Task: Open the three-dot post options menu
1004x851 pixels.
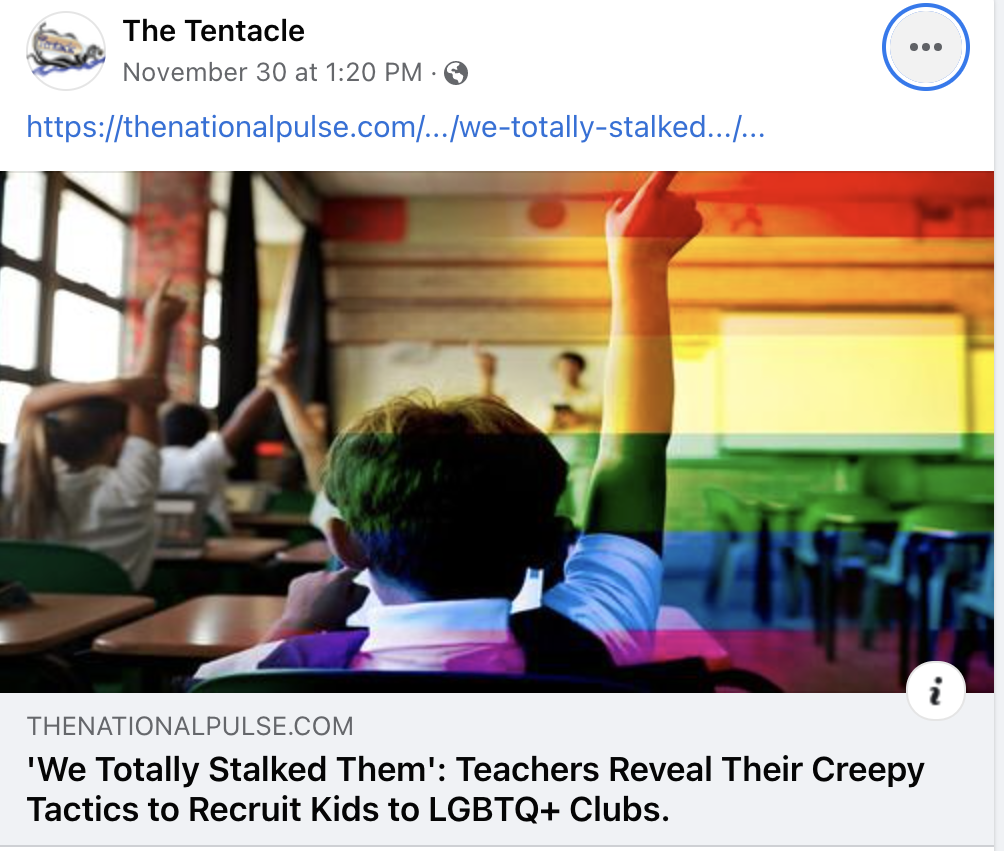Action: (x=925, y=47)
